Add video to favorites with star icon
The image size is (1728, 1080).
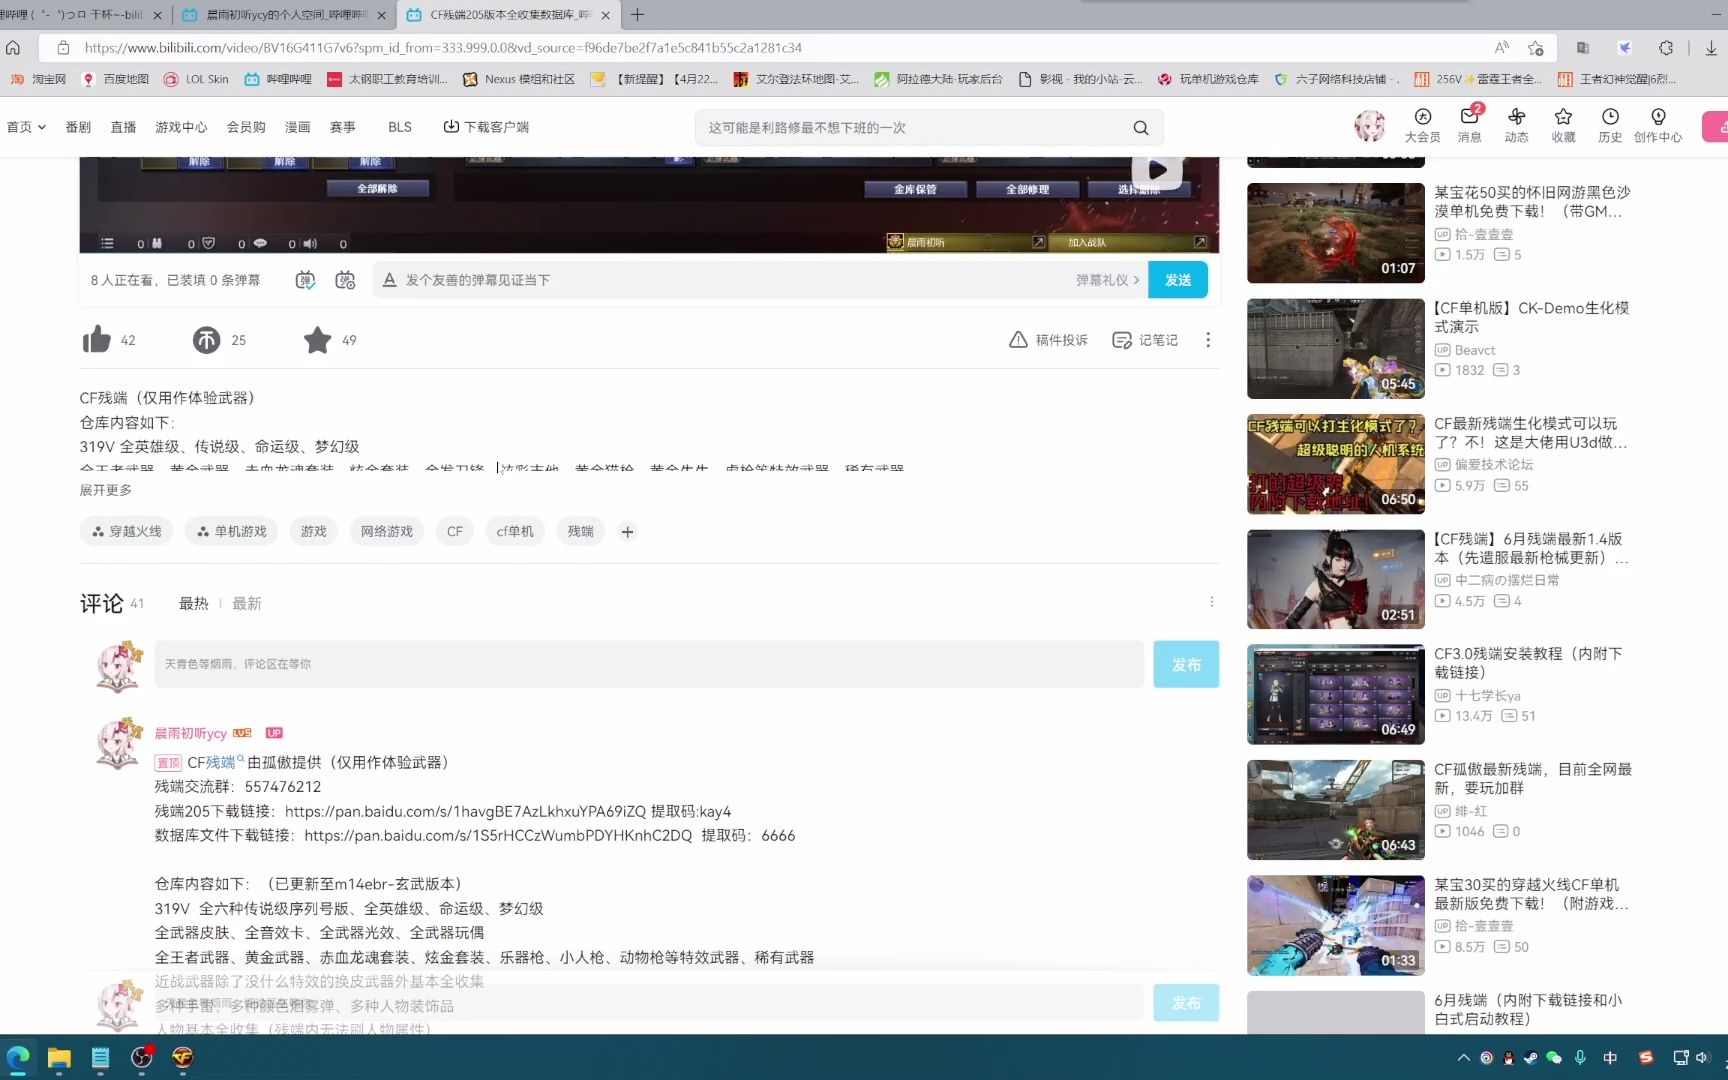coord(317,340)
